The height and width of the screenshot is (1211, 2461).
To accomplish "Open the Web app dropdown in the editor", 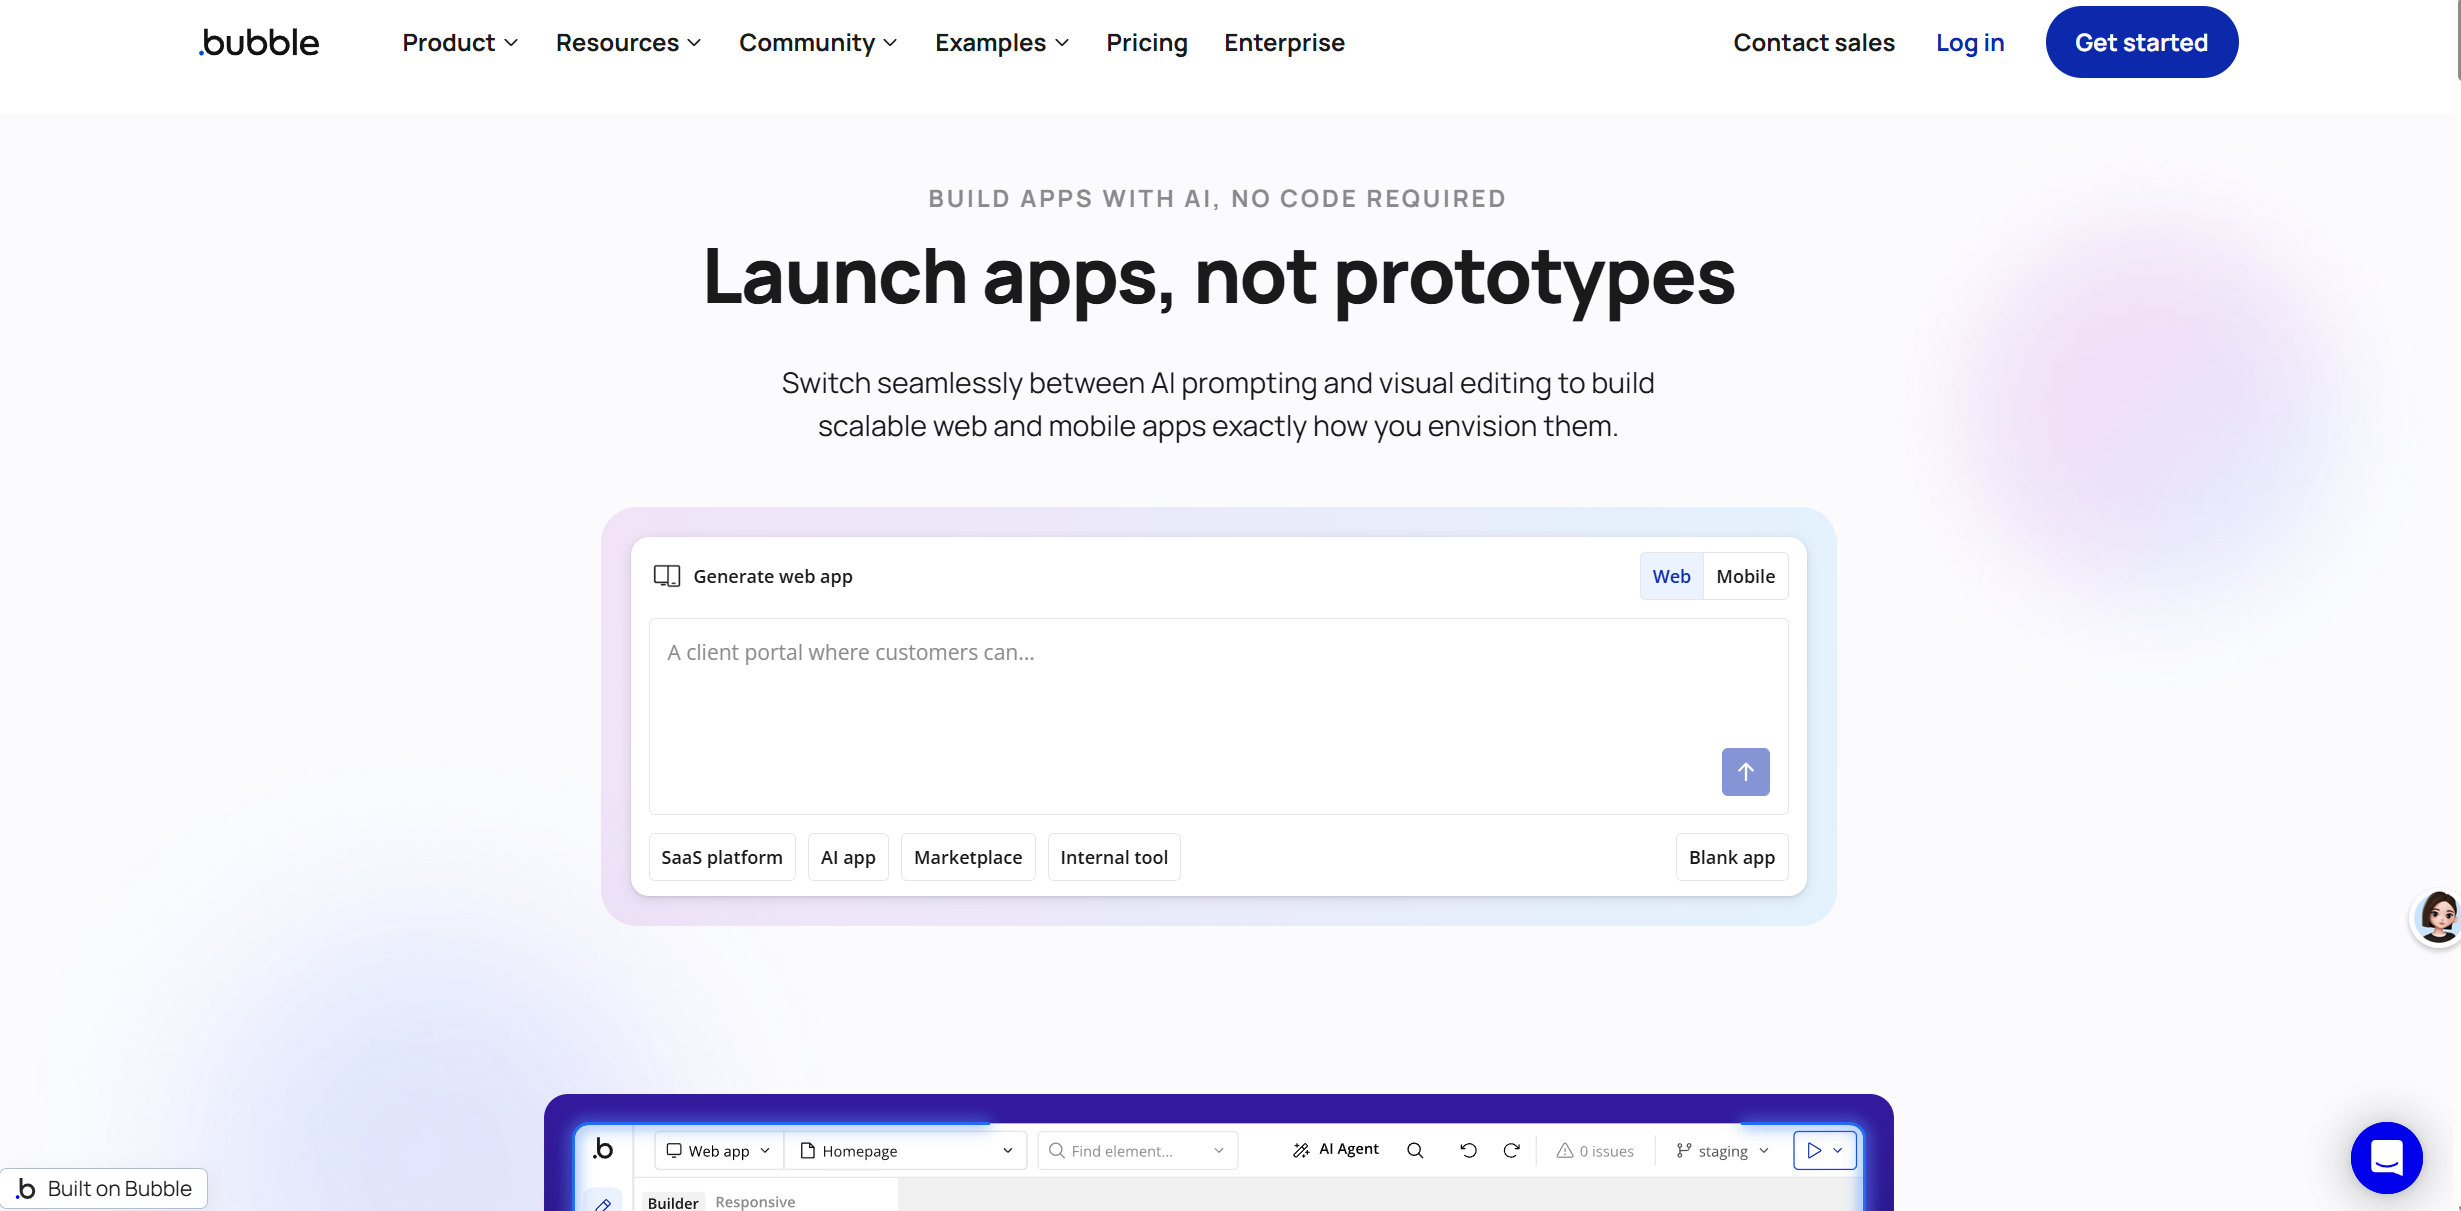I will [x=718, y=1151].
